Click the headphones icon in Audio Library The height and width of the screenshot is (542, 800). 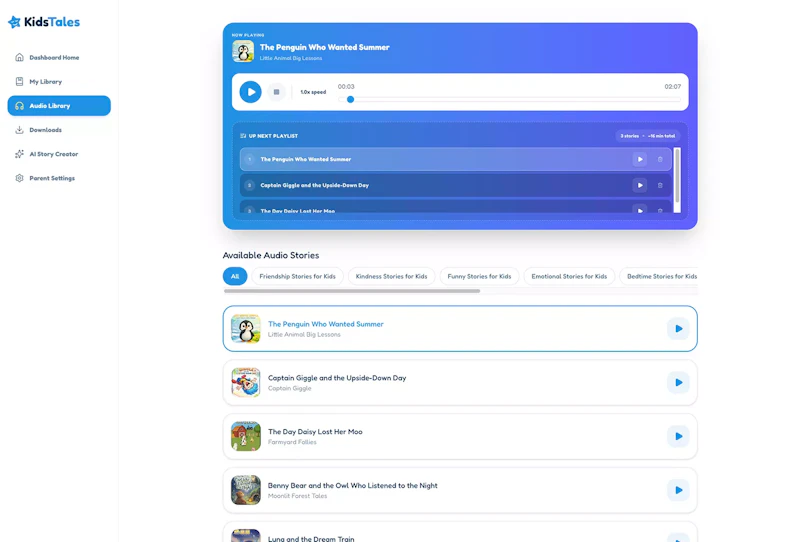(x=19, y=106)
